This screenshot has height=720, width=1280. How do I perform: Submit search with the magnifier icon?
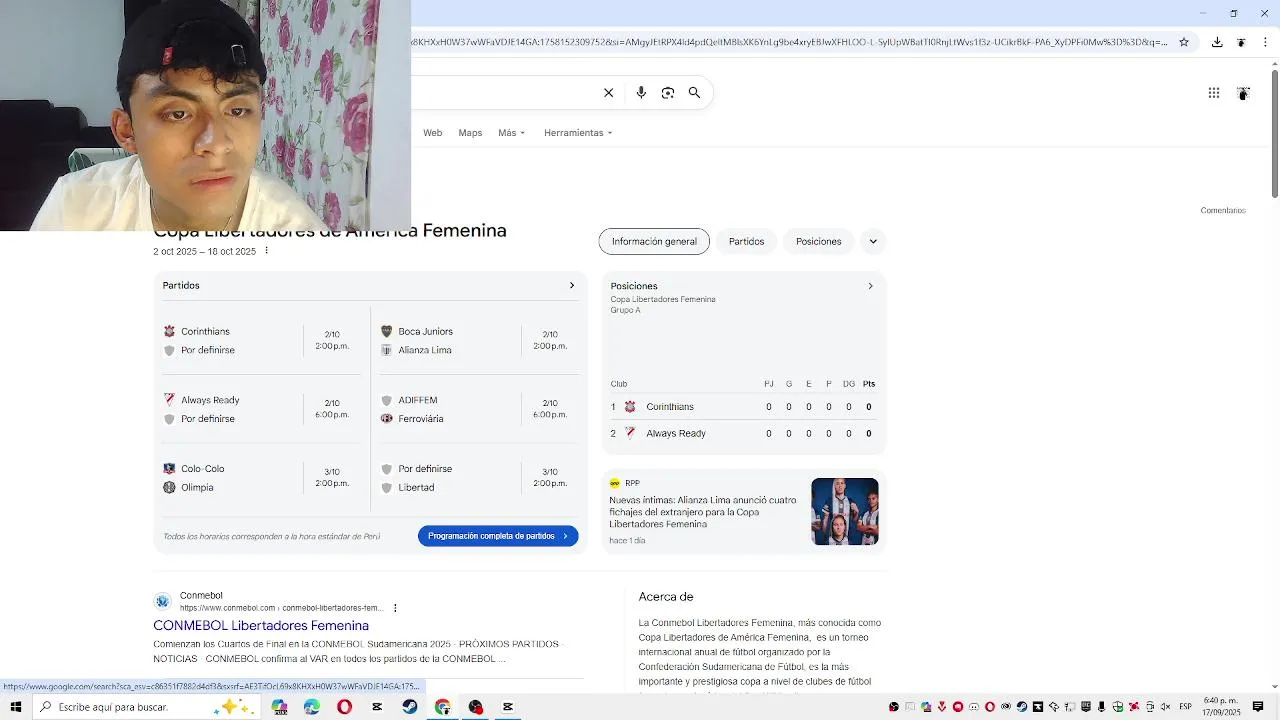pos(694,93)
